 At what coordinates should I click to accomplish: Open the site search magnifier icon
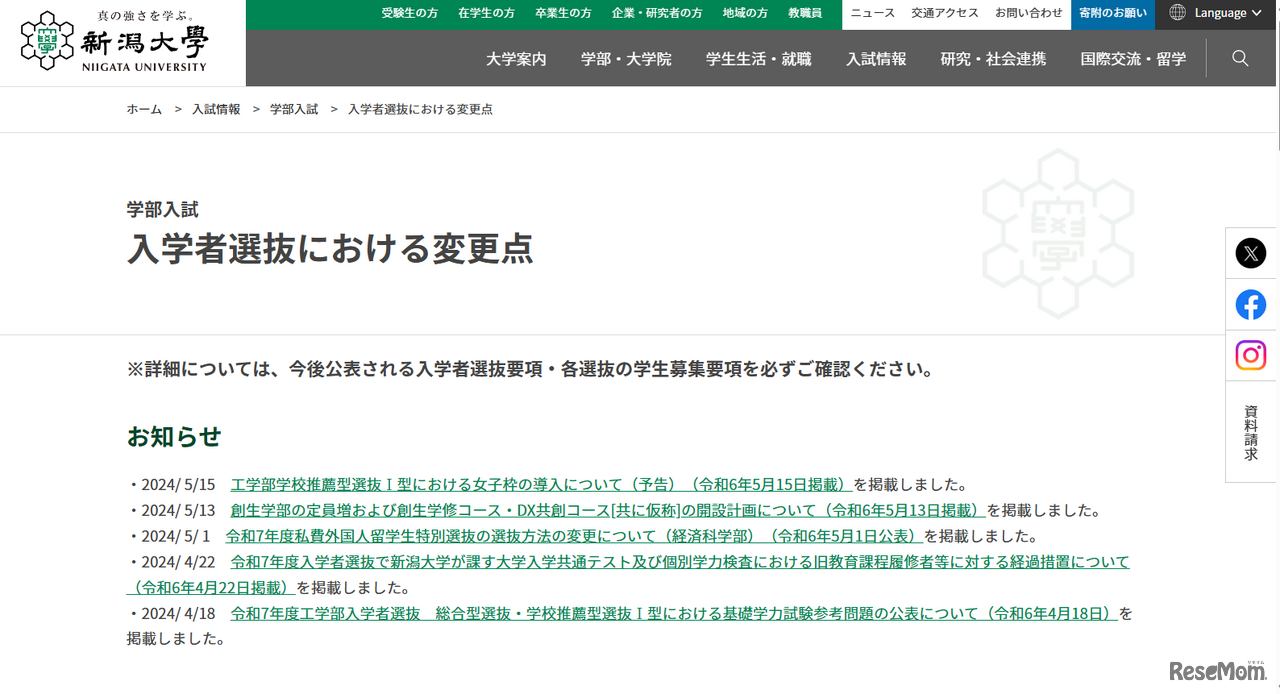1240,58
